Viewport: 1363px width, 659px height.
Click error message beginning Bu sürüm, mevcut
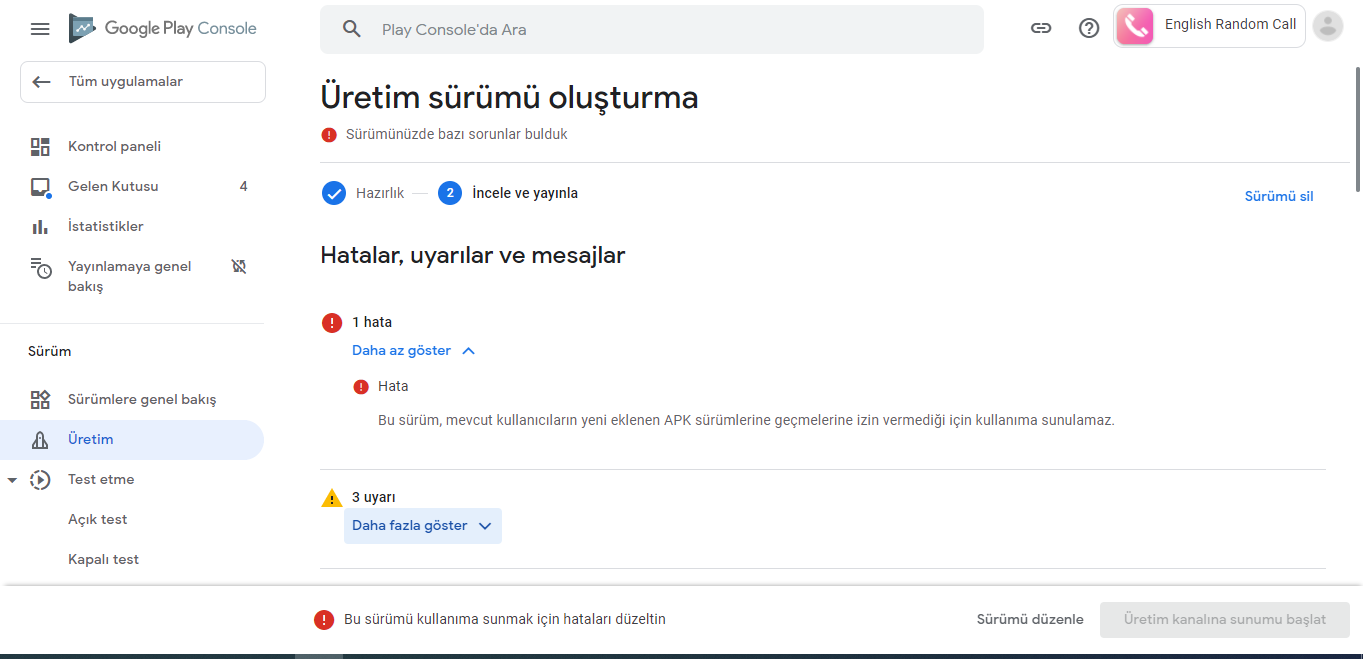coord(746,421)
